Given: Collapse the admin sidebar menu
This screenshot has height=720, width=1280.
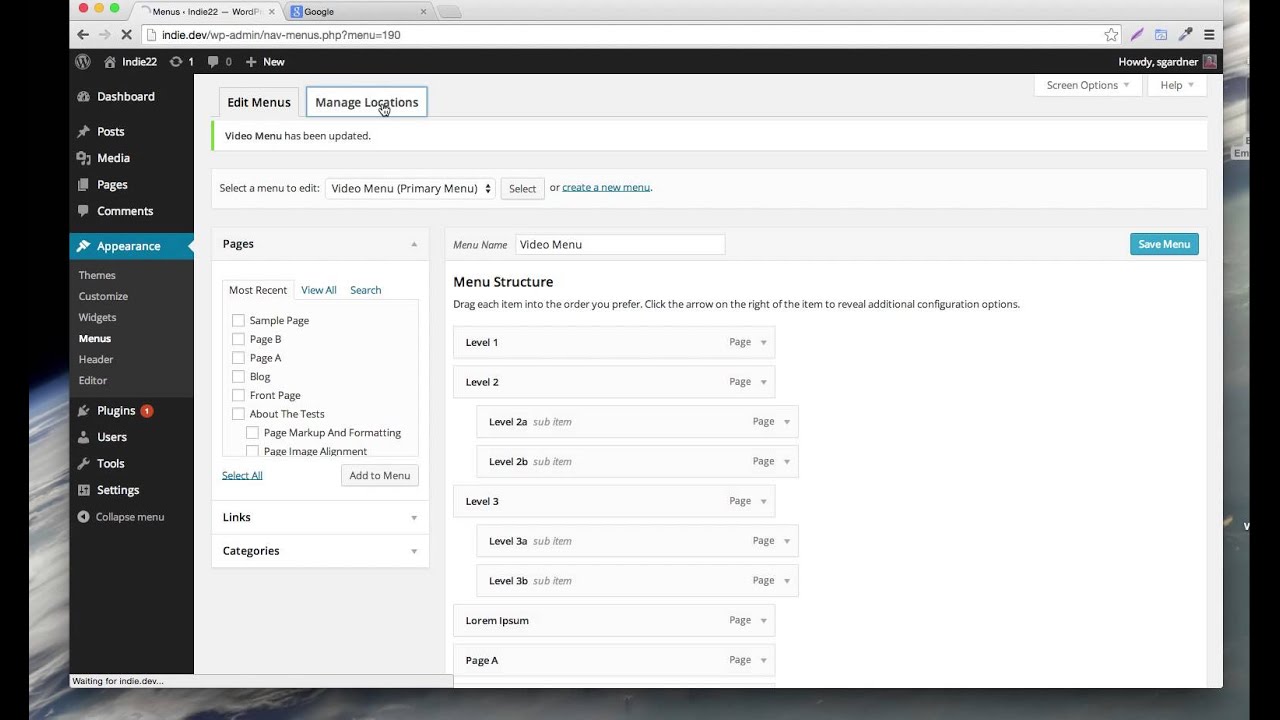Looking at the screenshot, I should tap(121, 517).
